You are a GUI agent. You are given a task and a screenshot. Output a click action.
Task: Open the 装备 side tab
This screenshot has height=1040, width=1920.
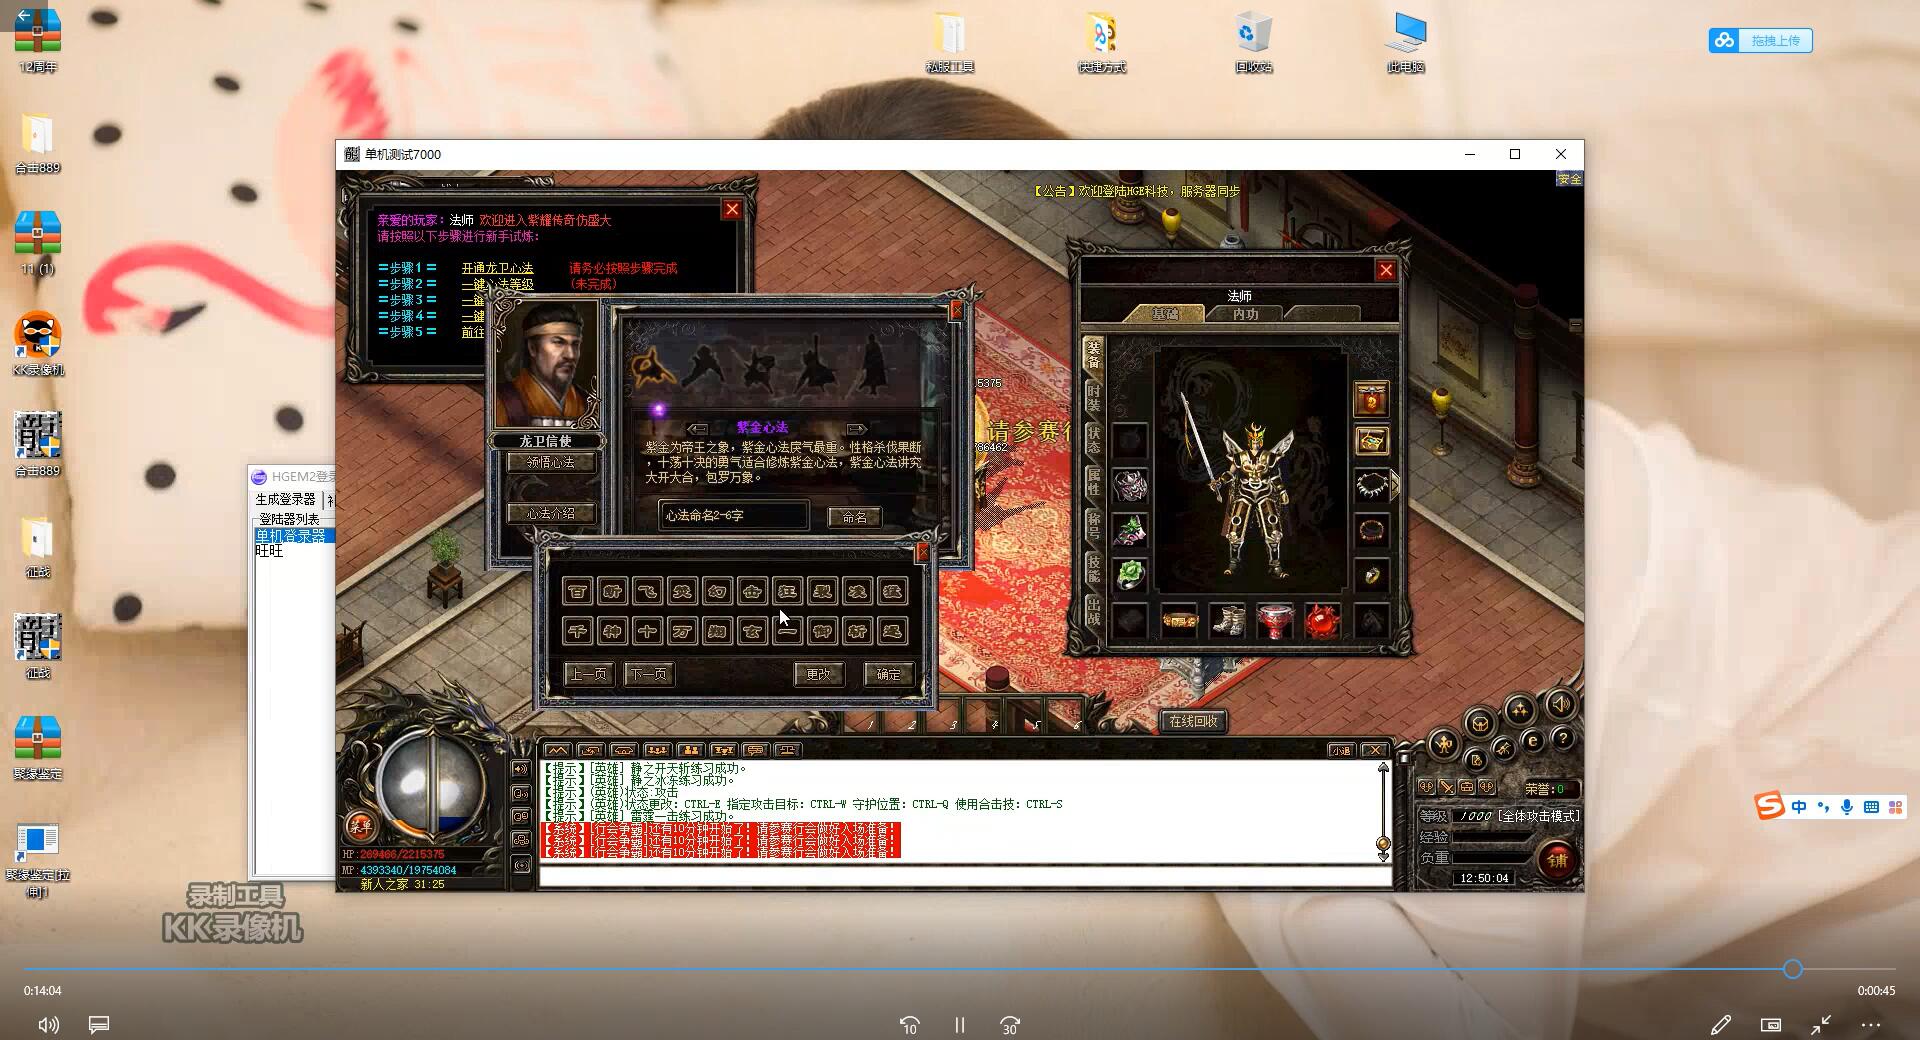(1093, 355)
